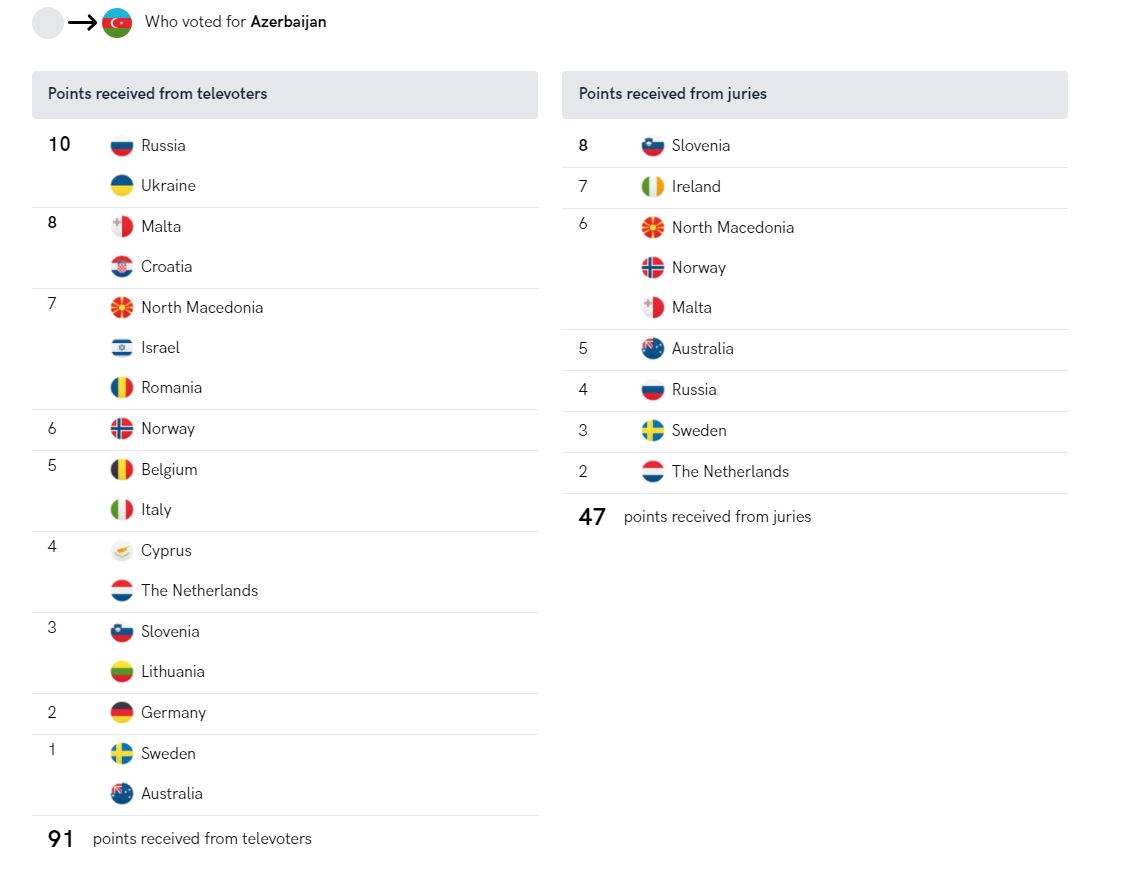
Task: Open Romania in televoters list
Action: point(171,388)
